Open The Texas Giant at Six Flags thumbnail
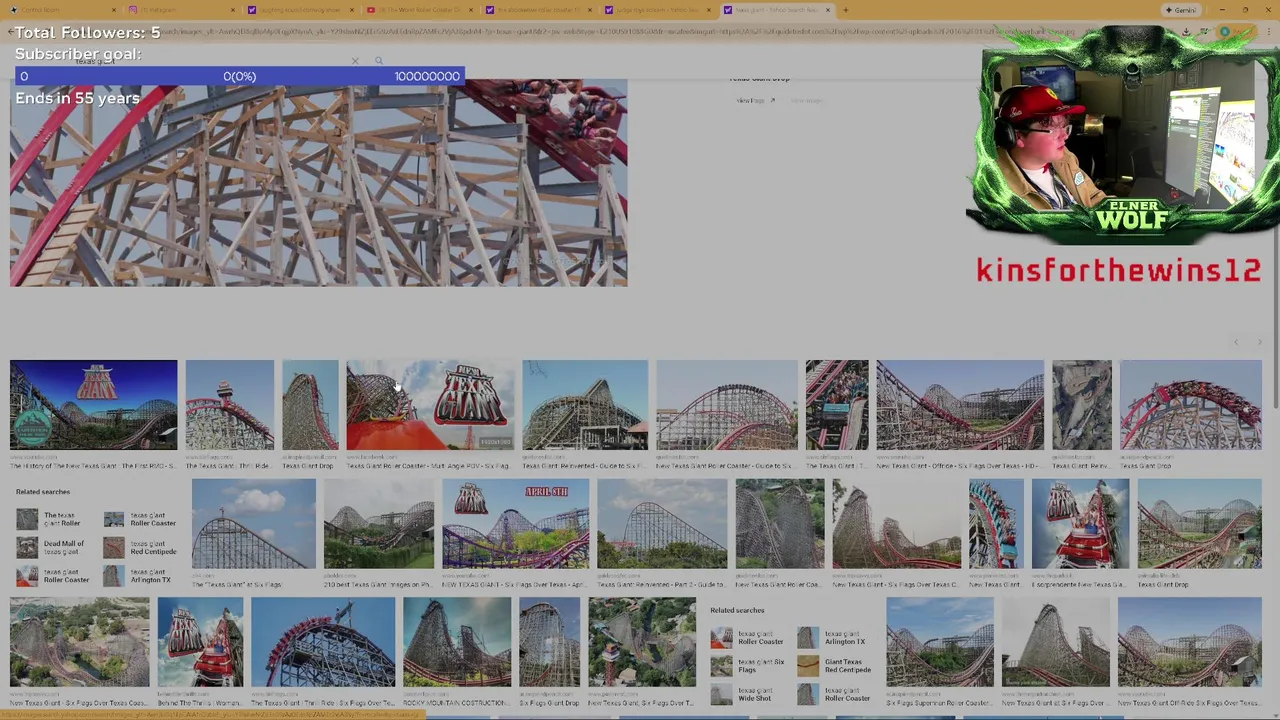Screen dimensions: 1280x720 tap(253, 524)
